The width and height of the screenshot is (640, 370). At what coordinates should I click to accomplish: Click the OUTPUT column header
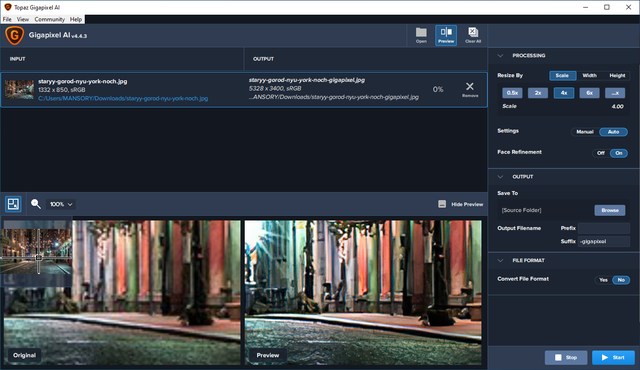263,59
